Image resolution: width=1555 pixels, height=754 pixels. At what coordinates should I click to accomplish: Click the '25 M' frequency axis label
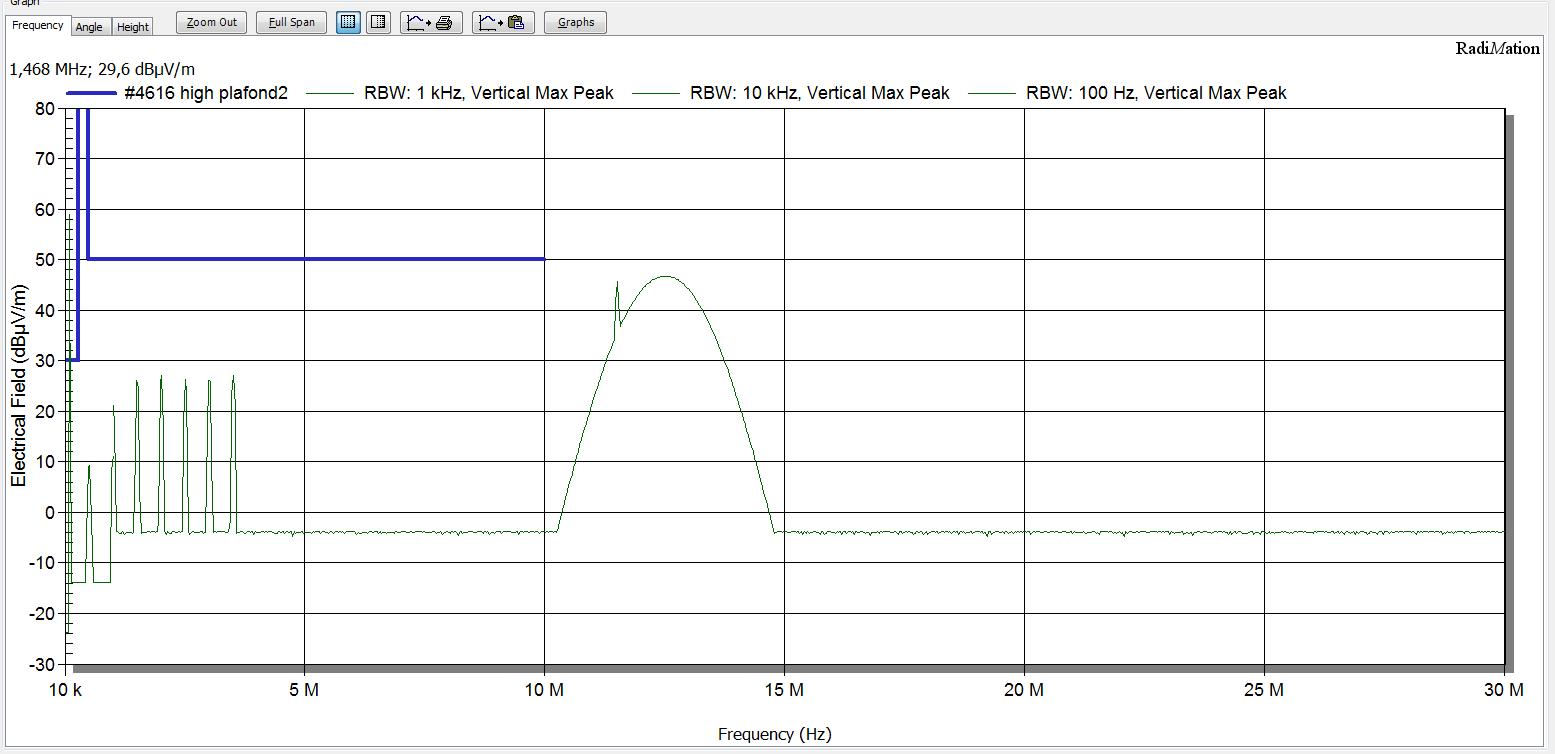[x=1264, y=690]
